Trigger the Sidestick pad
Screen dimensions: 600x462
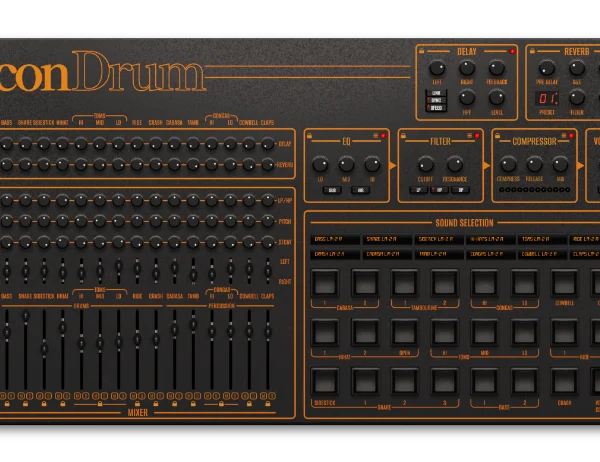[x=325, y=382]
